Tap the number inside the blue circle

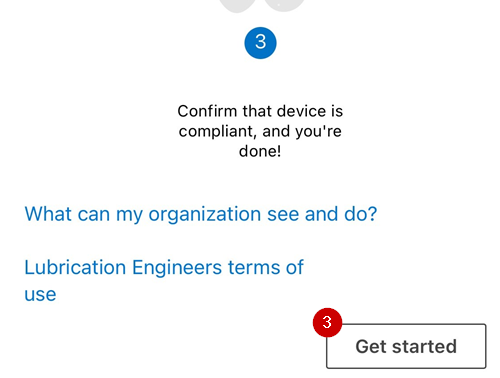coord(260,42)
